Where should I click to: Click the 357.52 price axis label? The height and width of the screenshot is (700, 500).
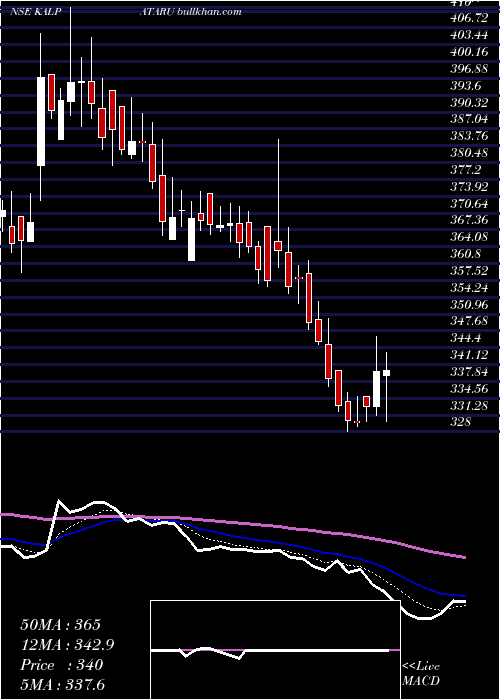(x=469, y=271)
